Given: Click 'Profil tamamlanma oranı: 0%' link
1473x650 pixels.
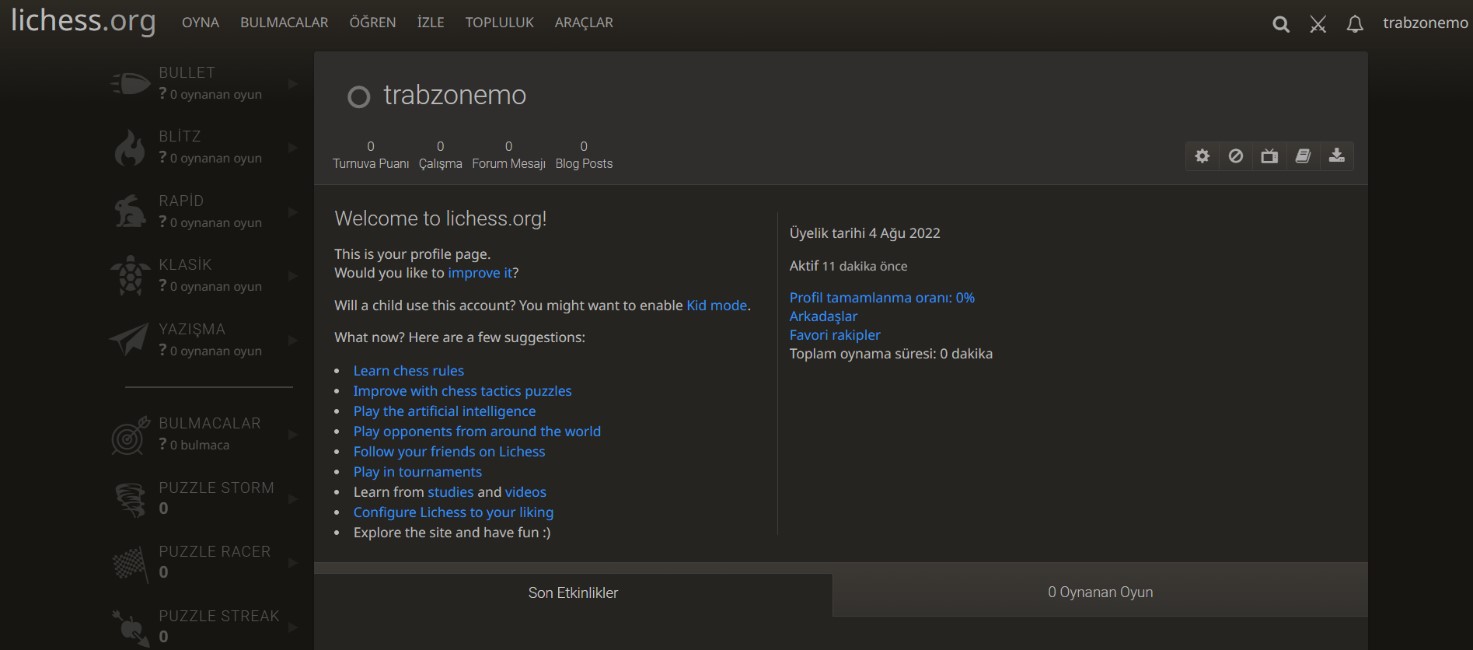Looking at the screenshot, I should (x=882, y=297).
